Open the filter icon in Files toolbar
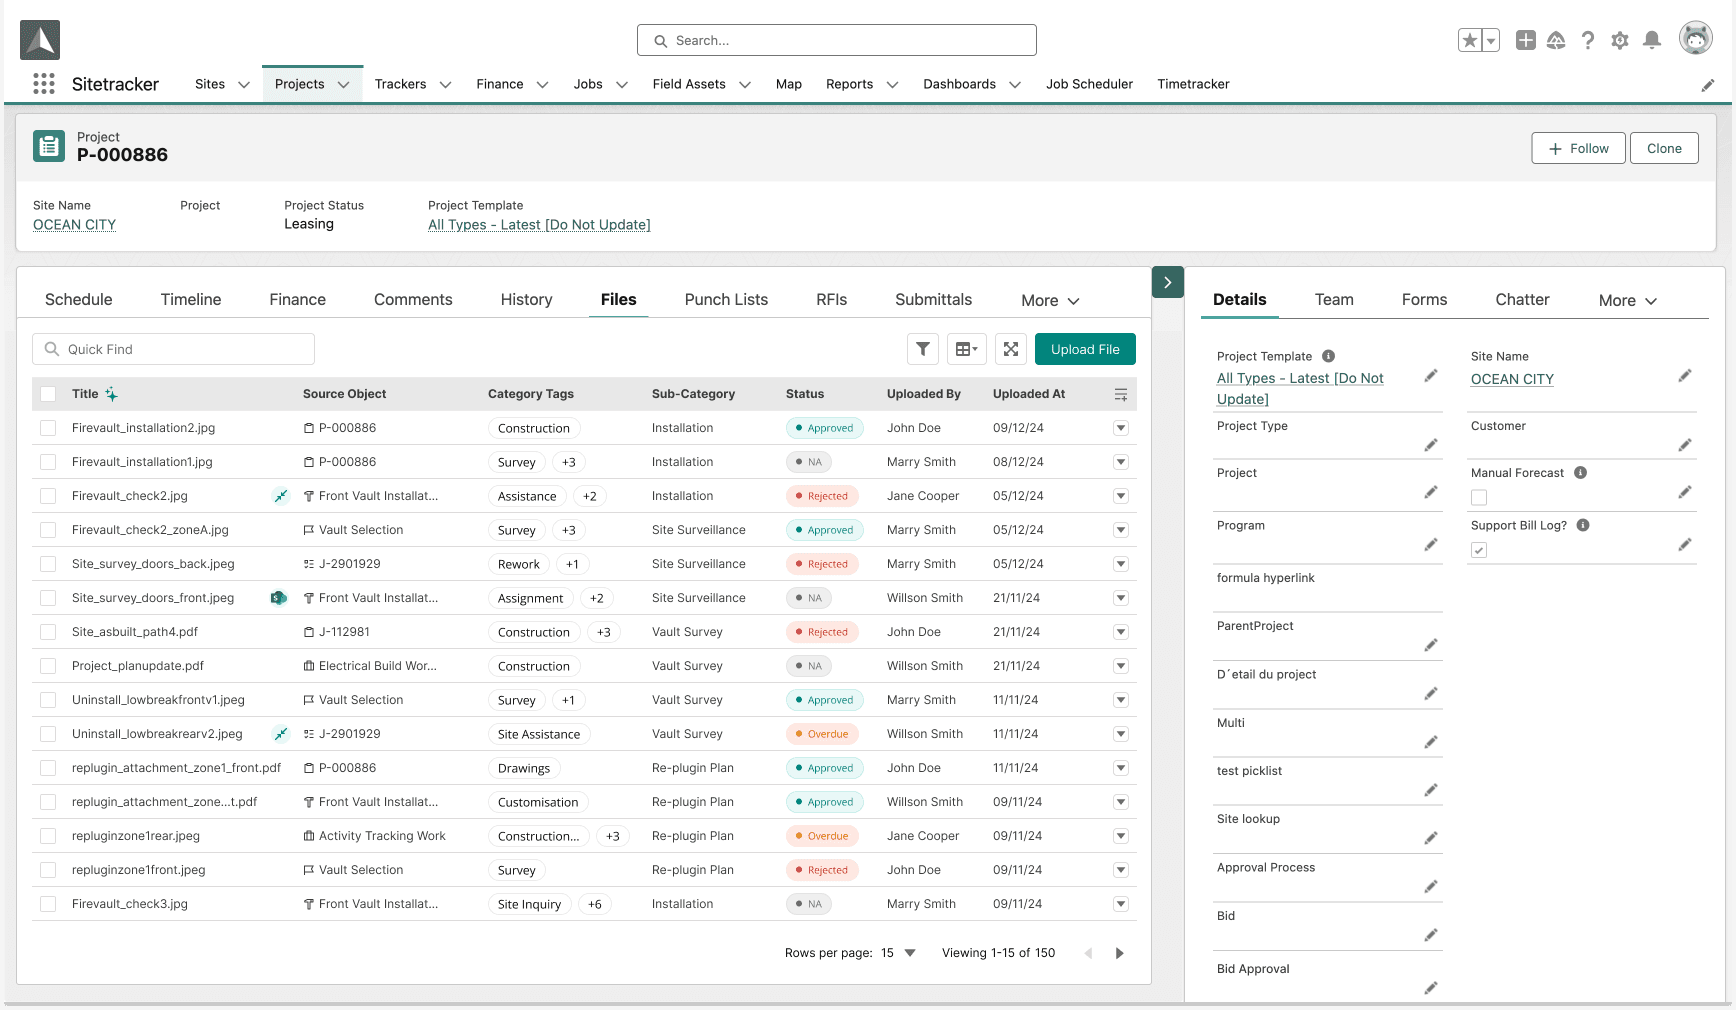 pyautogui.click(x=922, y=349)
